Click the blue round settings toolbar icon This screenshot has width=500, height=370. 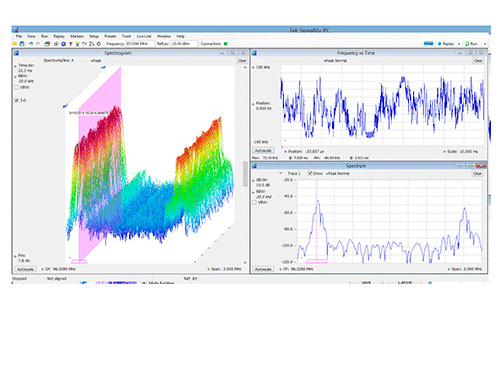click(x=63, y=44)
